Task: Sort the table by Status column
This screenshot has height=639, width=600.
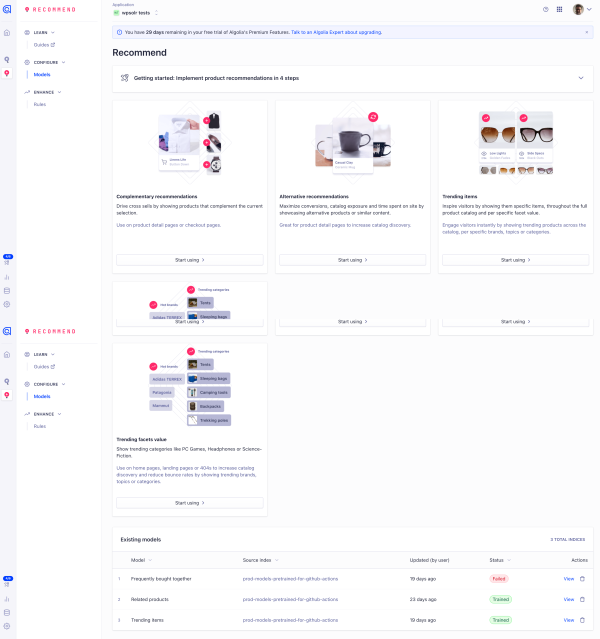Action: pyautogui.click(x=500, y=560)
